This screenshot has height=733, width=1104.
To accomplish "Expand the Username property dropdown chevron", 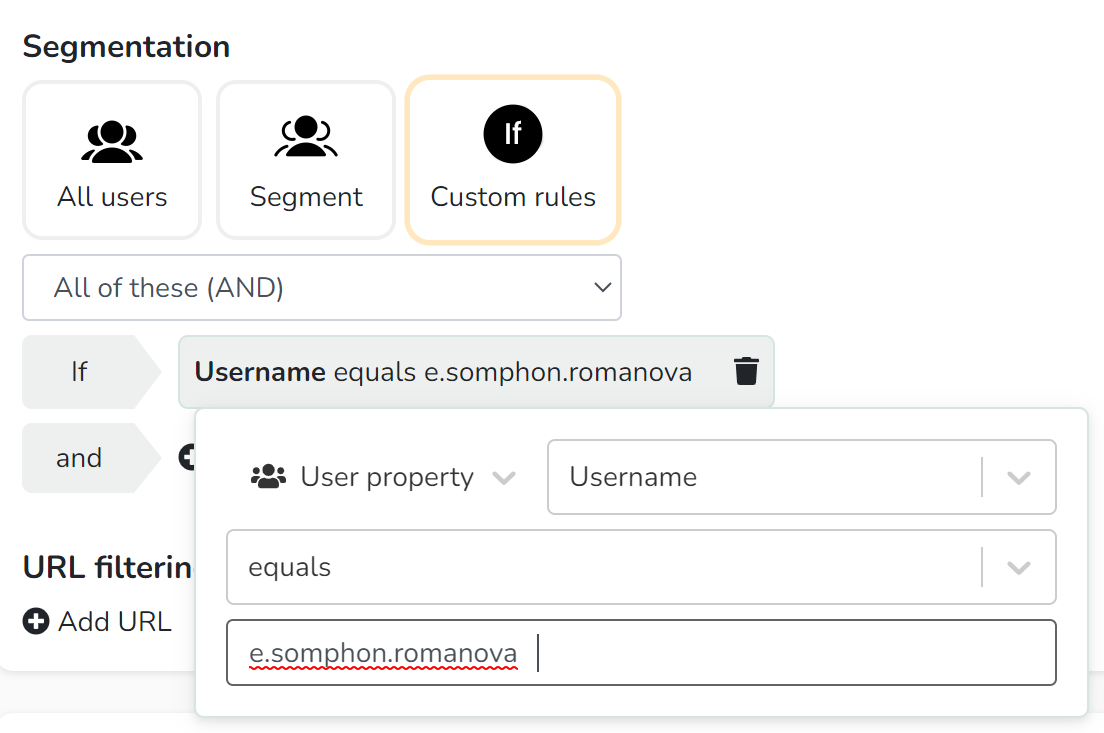I will point(1019,477).
